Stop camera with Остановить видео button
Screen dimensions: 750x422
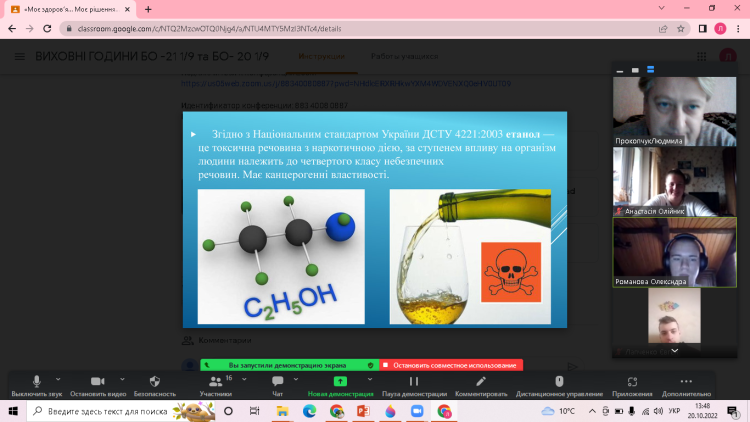(95, 383)
